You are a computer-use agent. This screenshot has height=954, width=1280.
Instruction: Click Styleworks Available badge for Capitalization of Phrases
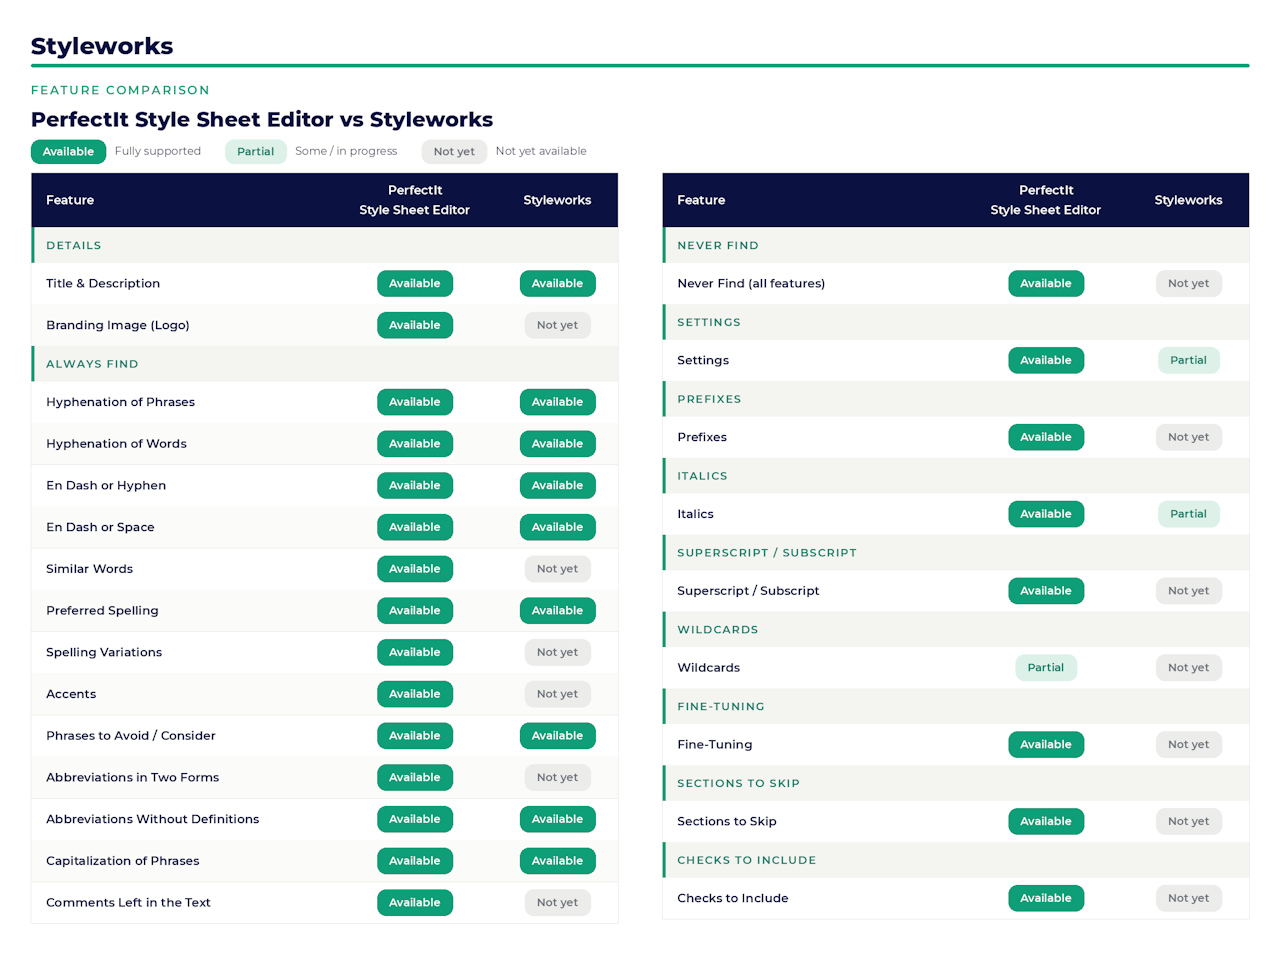[557, 861]
